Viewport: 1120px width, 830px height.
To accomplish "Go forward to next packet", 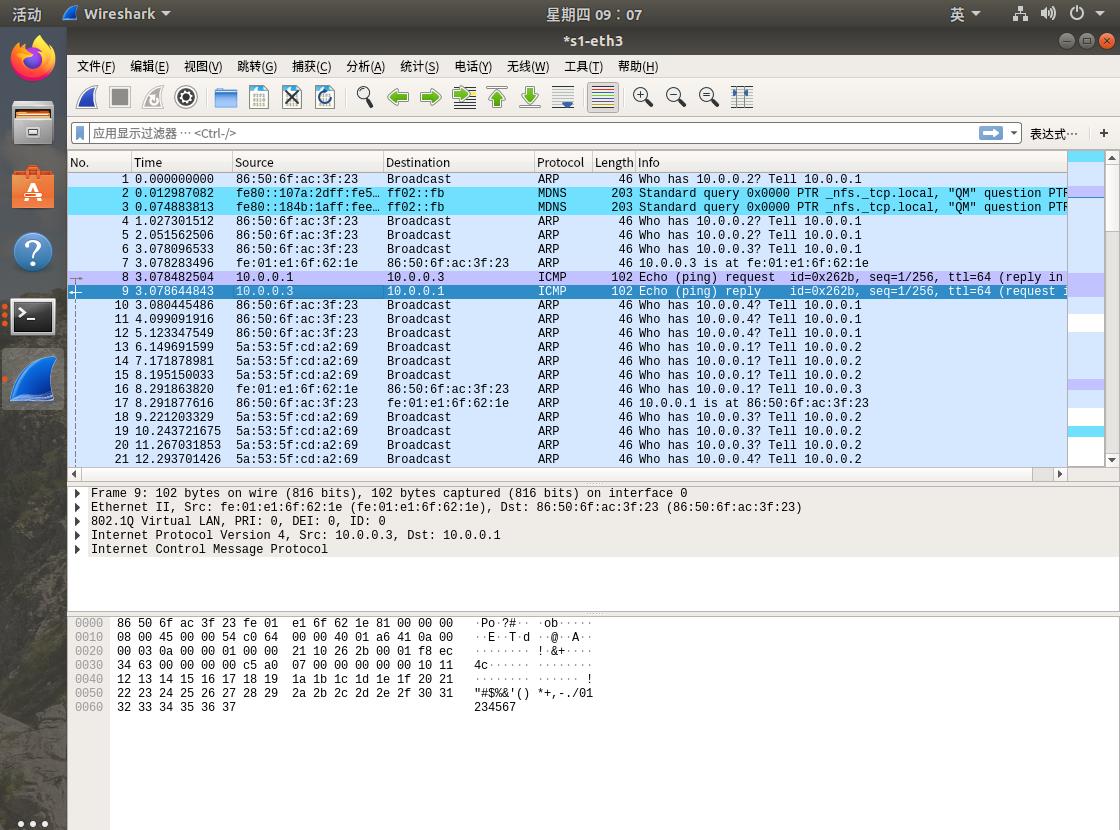I will 431,97.
